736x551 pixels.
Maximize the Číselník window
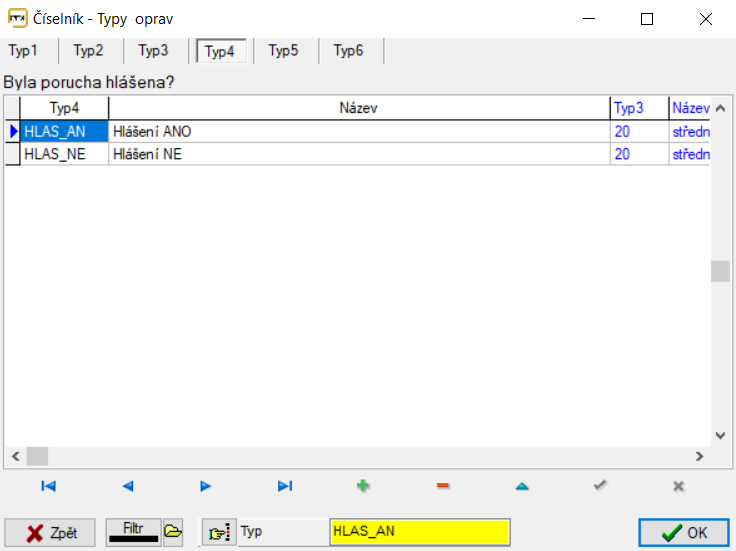647,19
